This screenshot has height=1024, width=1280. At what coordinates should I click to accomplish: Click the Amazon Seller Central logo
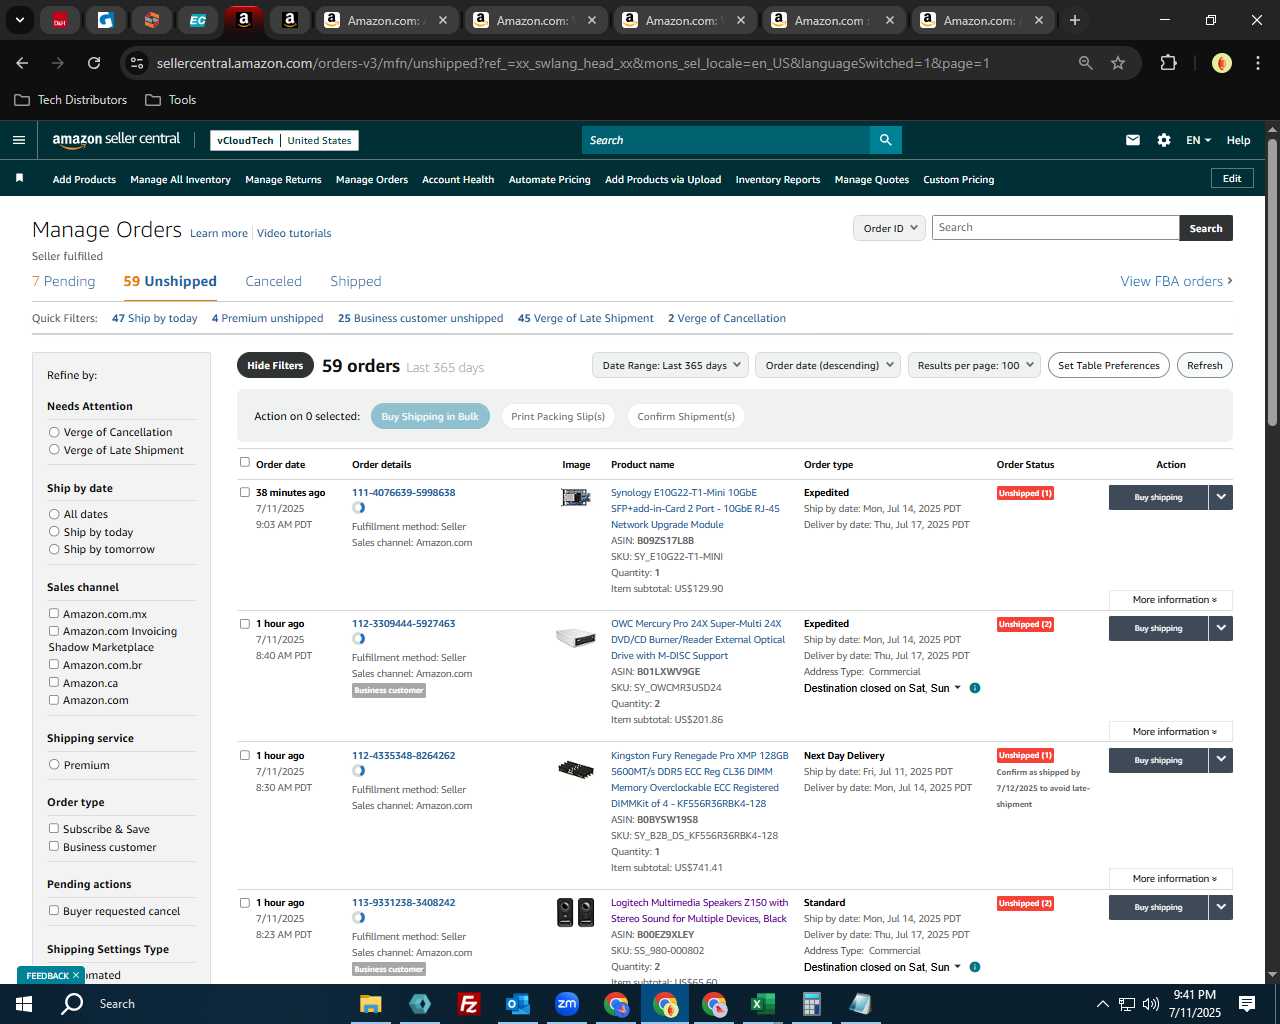tap(116, 140)
